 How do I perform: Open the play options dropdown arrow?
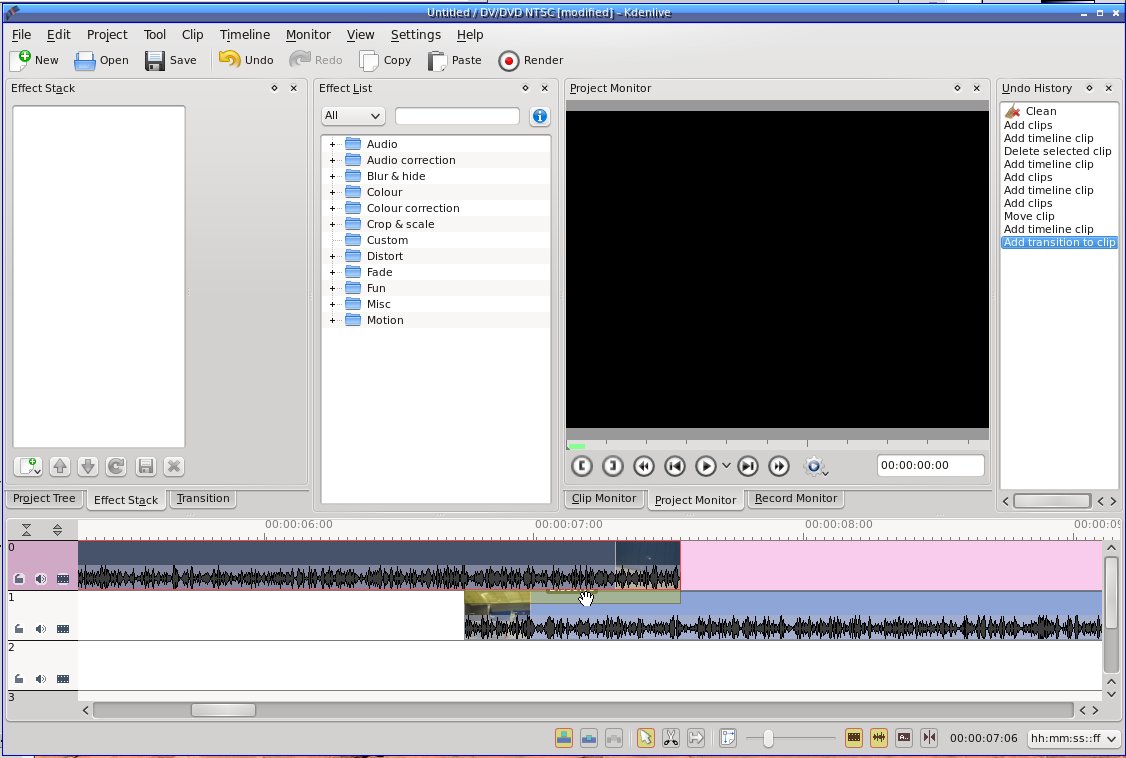coord(726,466)
